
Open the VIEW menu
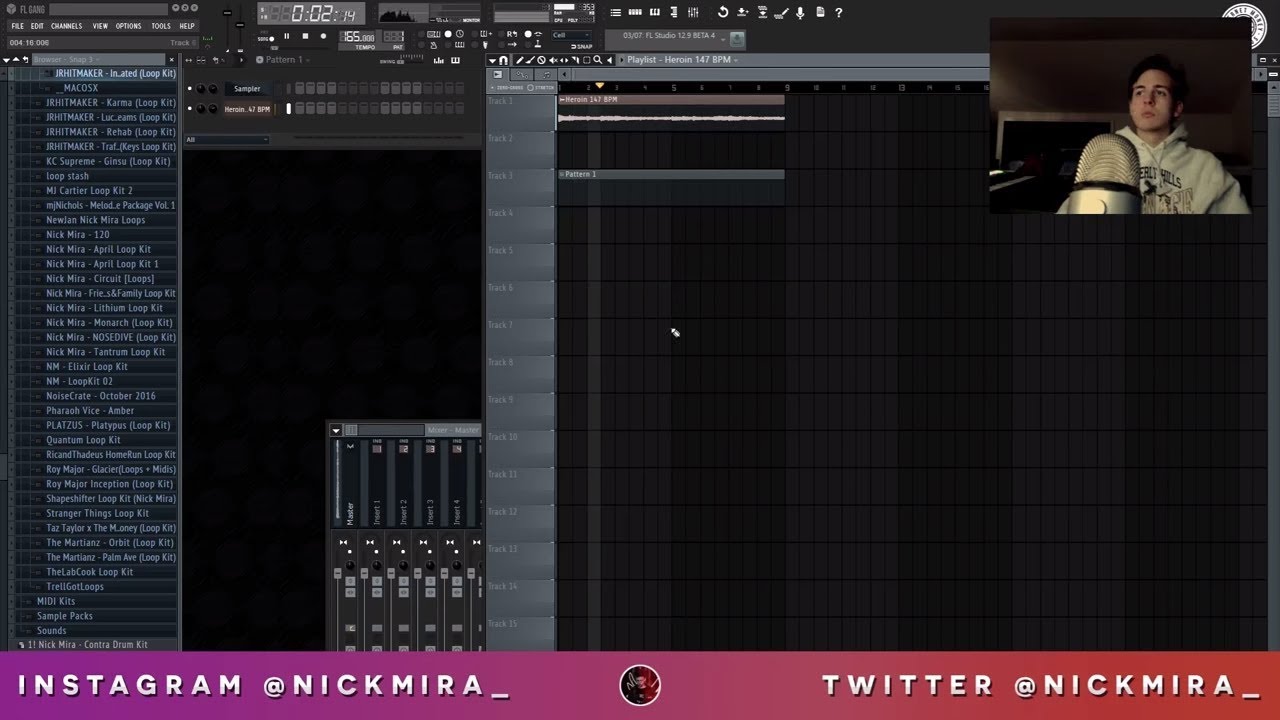[100, 26]
